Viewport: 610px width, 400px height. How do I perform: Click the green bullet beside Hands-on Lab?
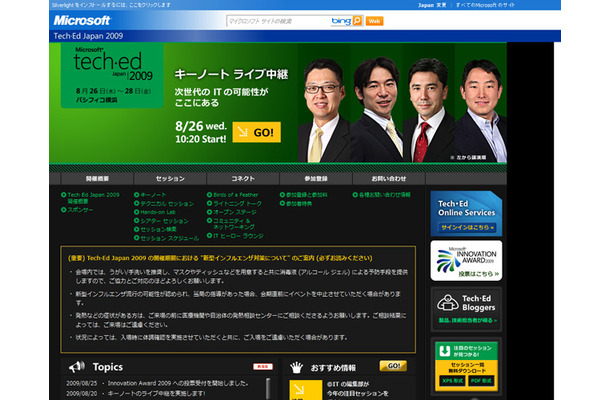[x=137, y=212]
